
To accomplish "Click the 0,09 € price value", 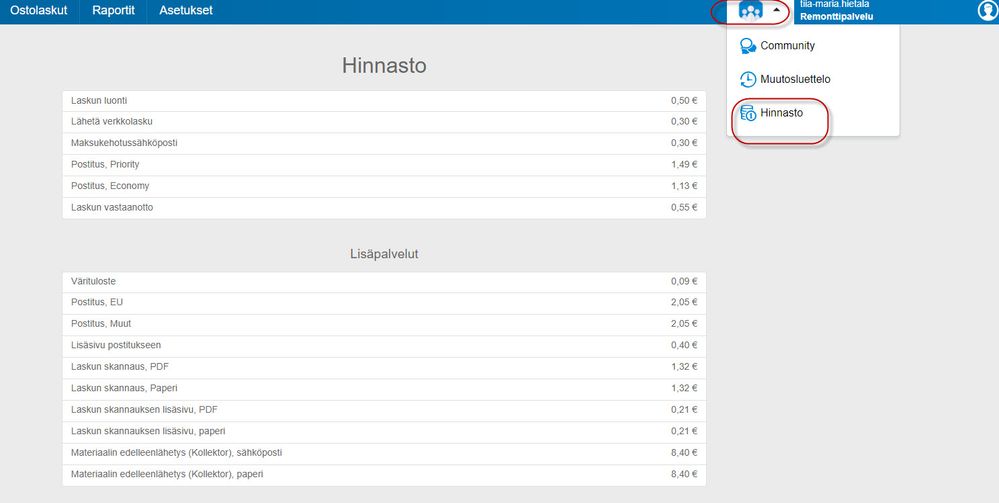I will pos(684,282).
